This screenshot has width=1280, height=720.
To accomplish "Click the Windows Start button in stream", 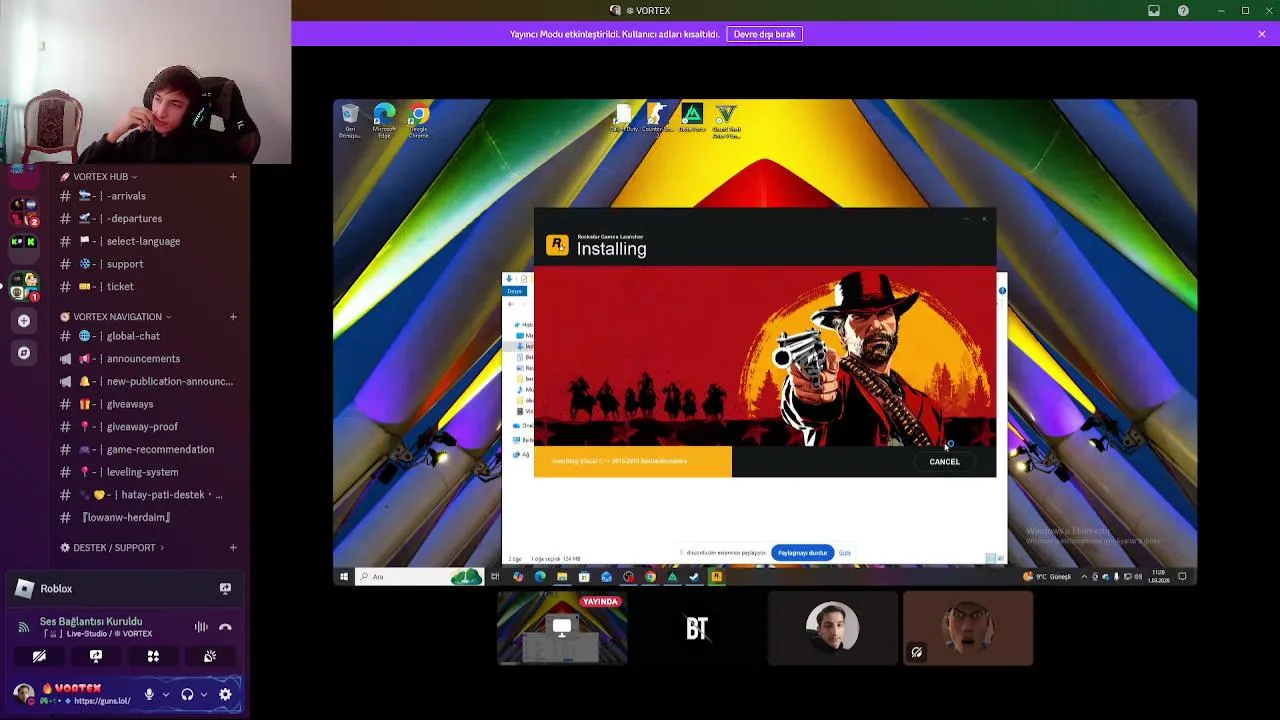I will [x=343, y=577].
